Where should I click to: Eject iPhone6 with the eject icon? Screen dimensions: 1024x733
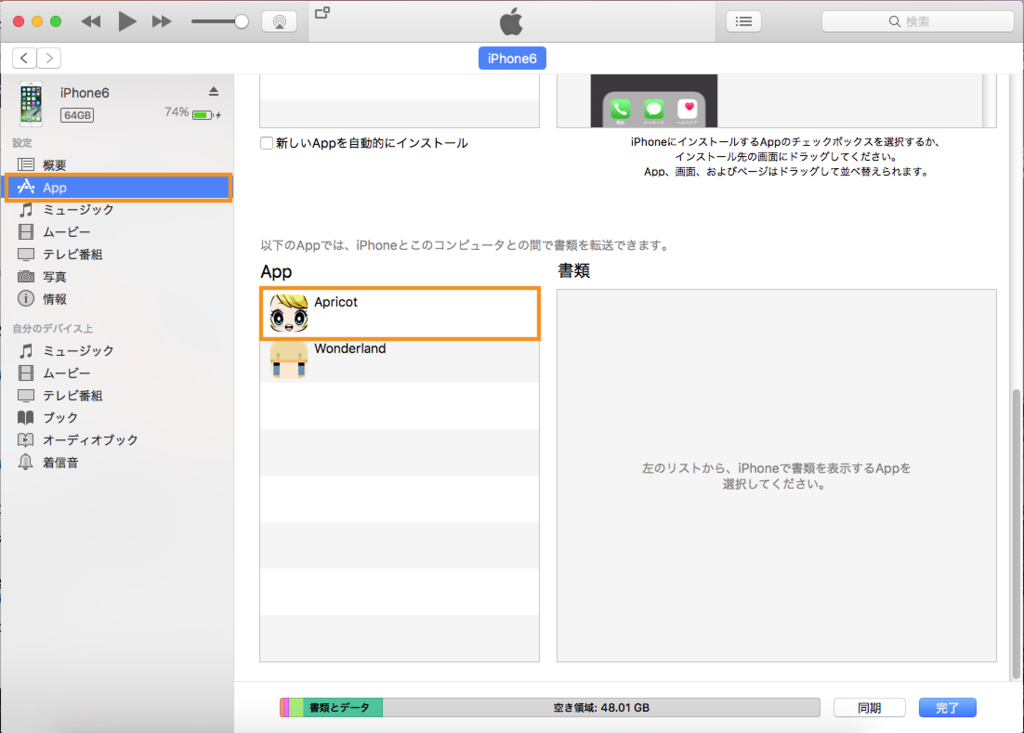(x=214, y=91)
